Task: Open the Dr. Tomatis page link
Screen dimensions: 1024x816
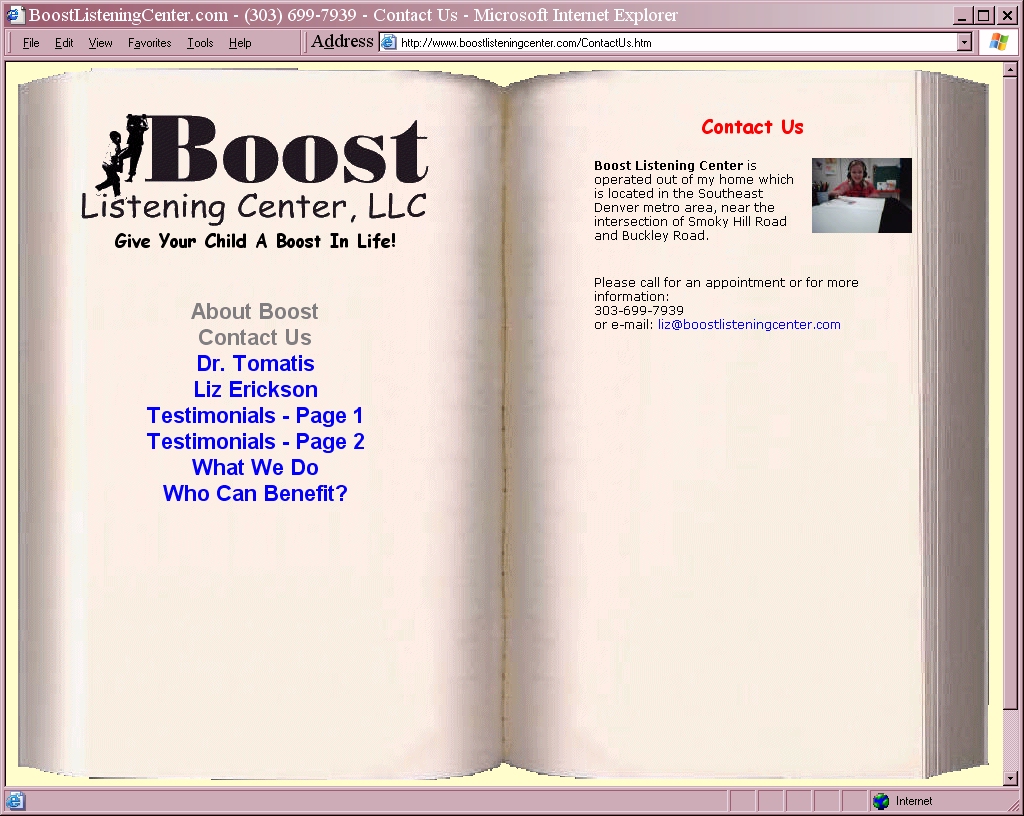Action: click(255, 364)
